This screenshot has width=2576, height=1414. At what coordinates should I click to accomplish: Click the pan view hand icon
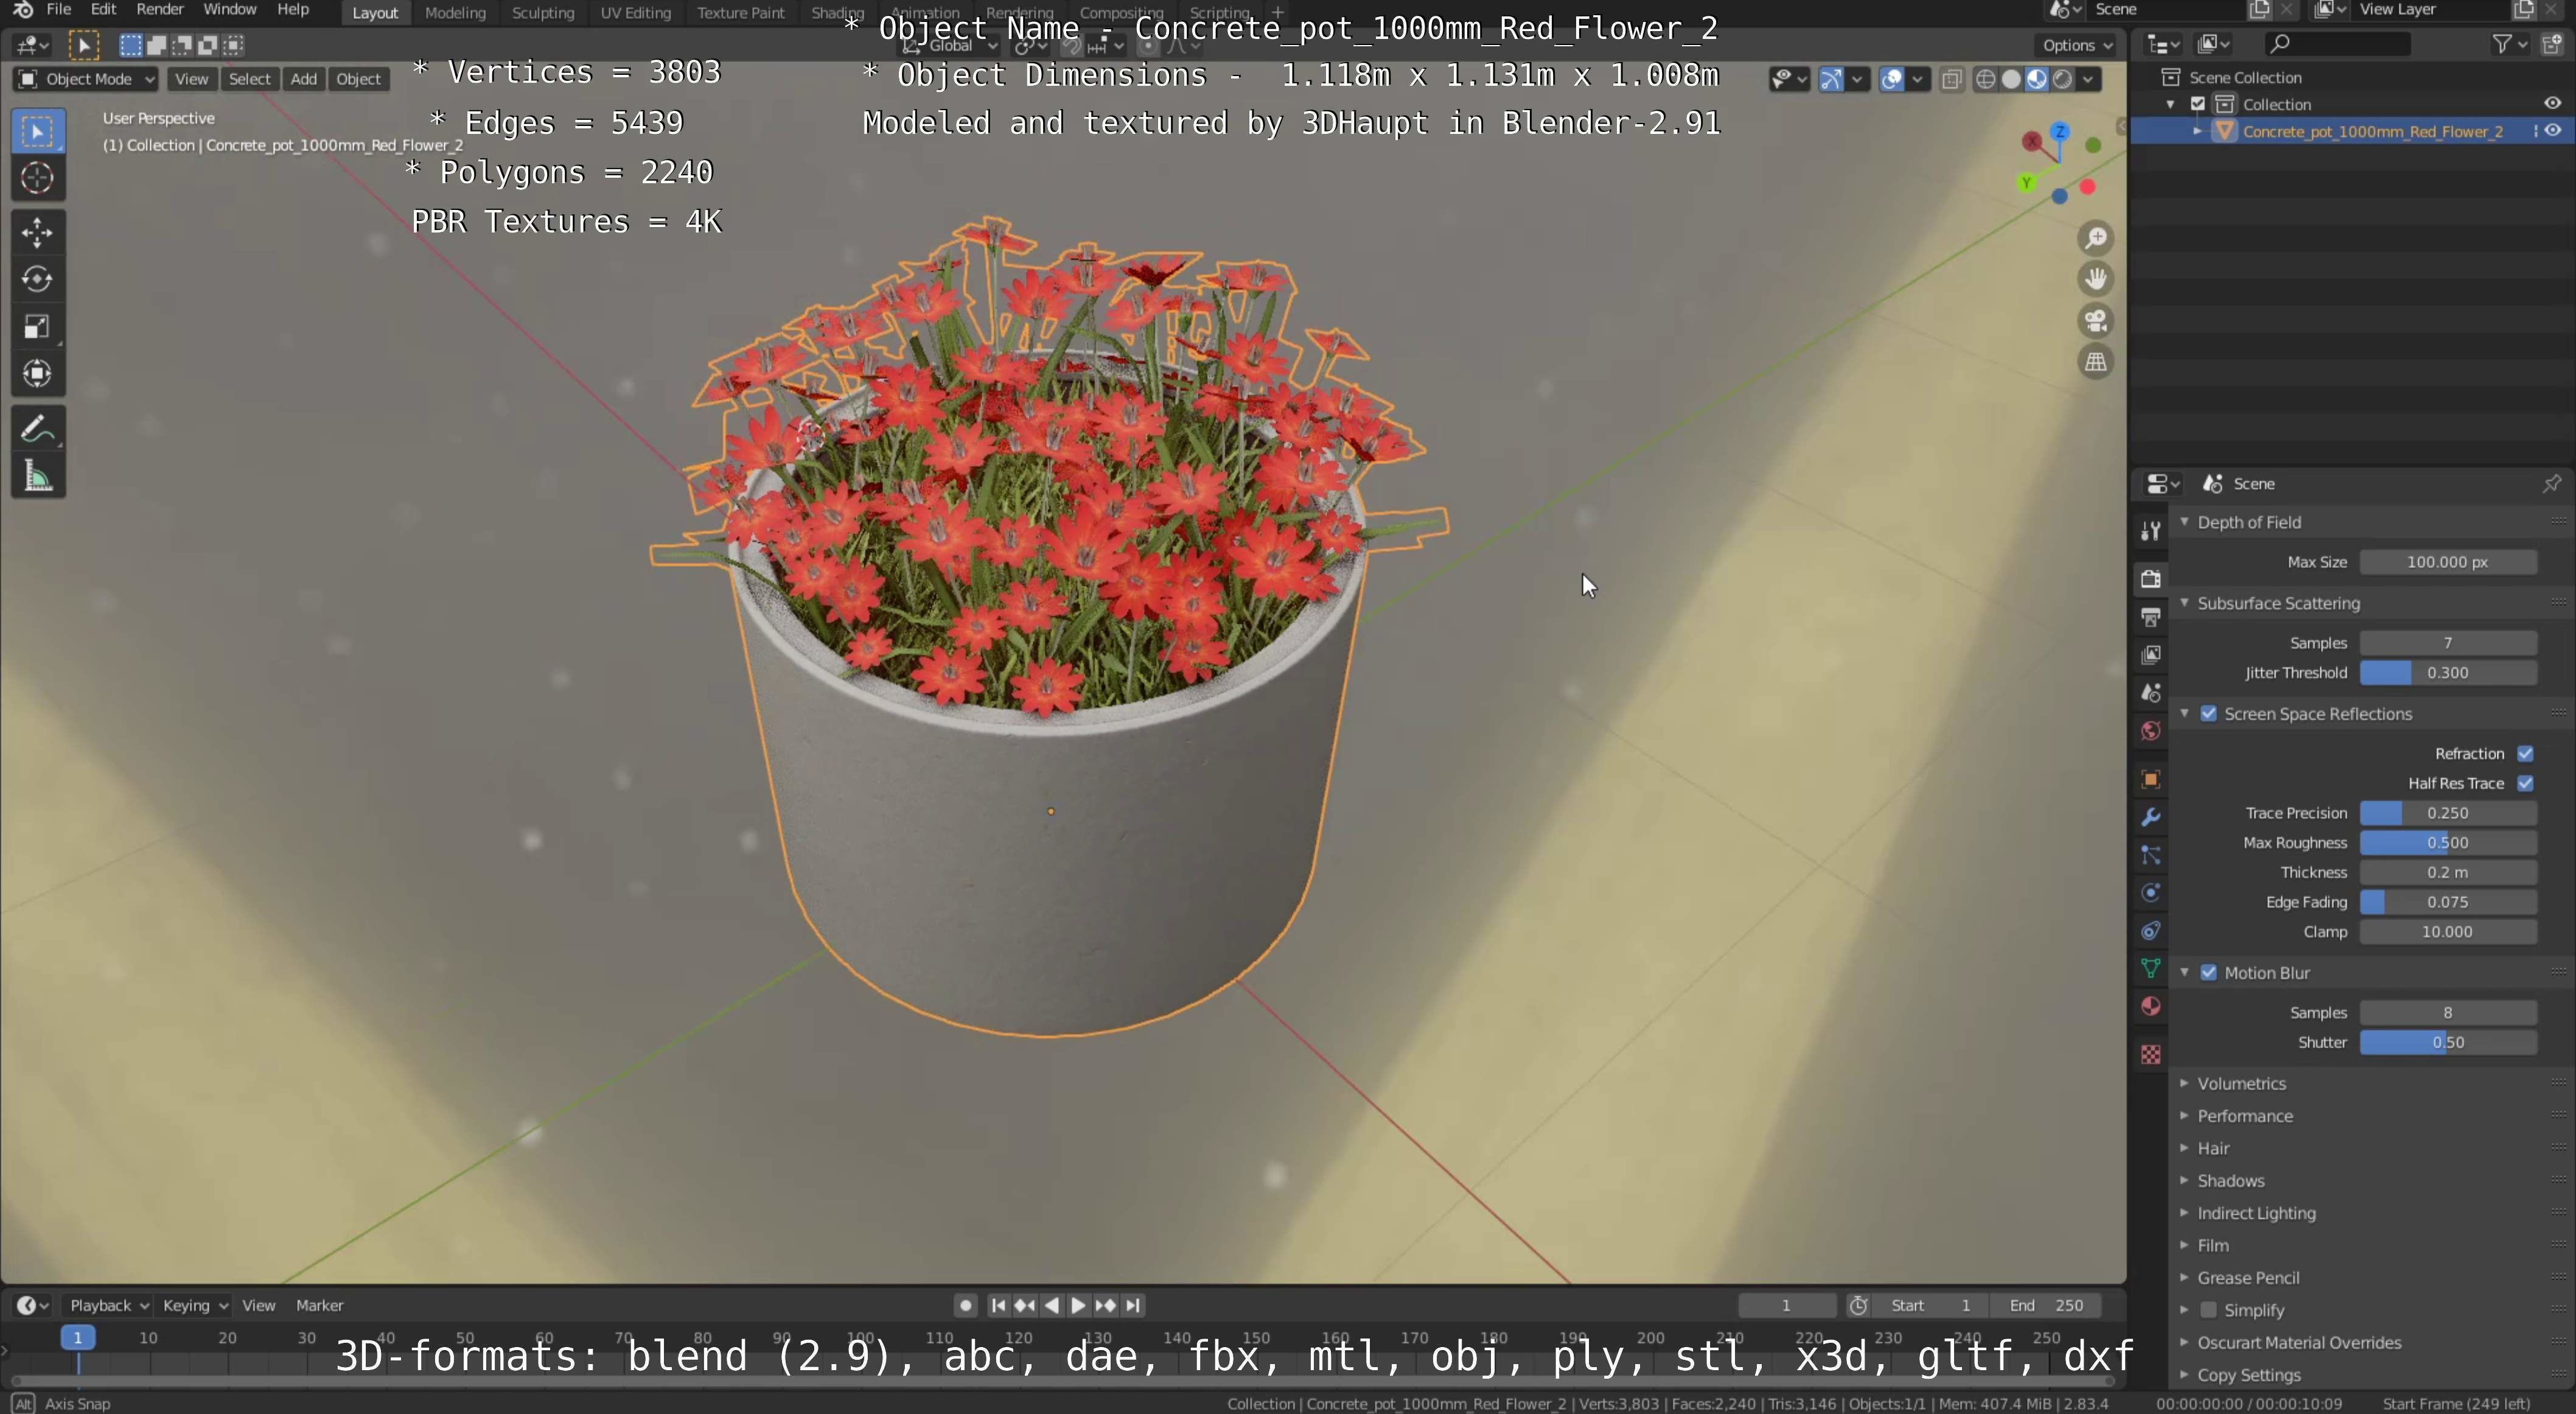(x=2096, y=279)
